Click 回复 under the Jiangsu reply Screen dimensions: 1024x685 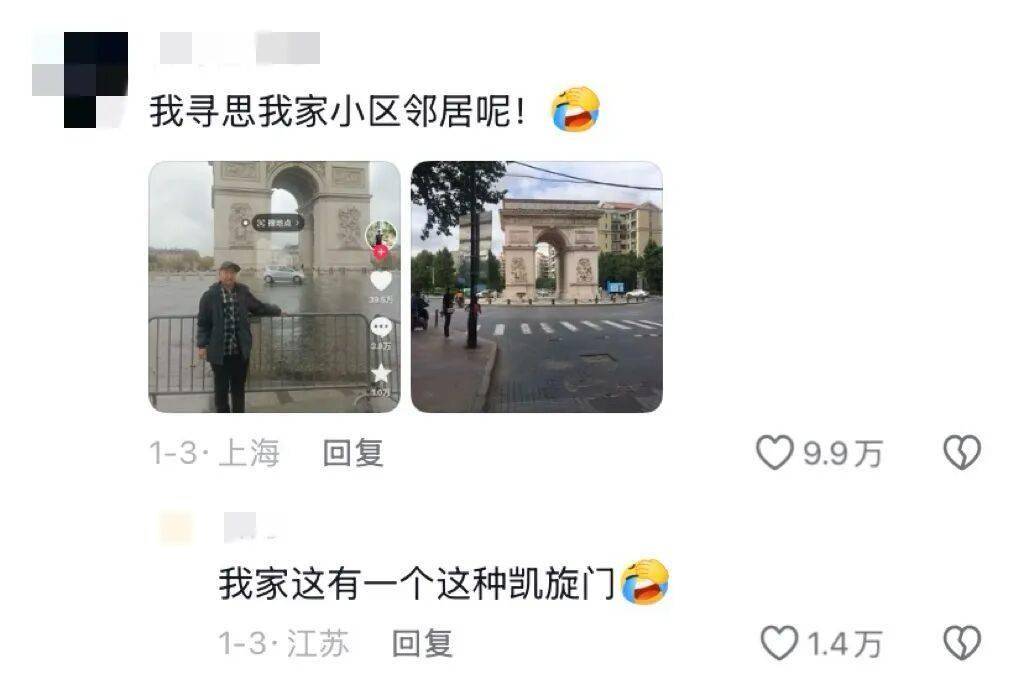[422, 643]
